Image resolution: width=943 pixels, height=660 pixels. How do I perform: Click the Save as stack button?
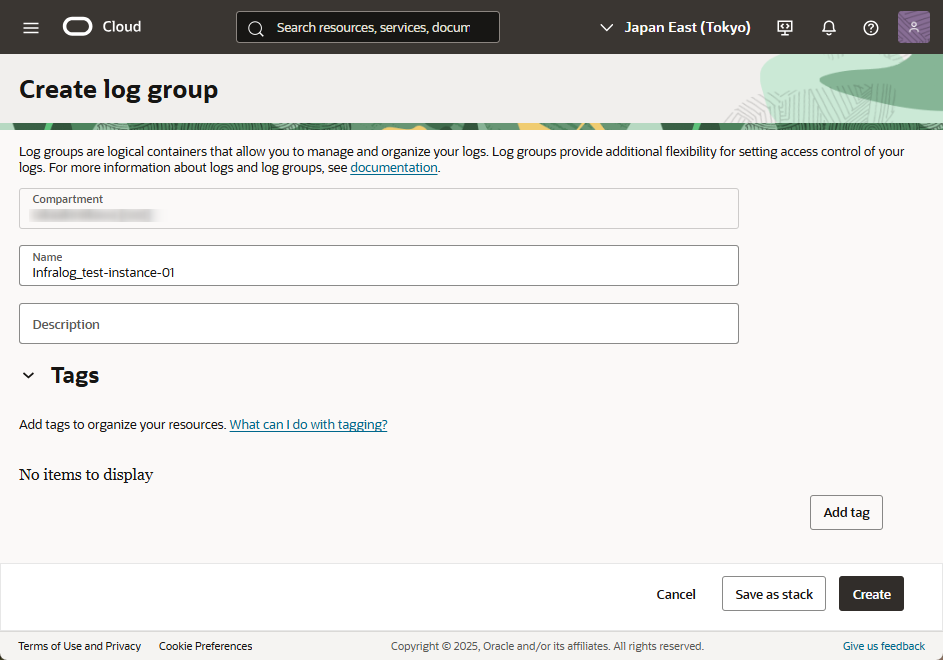(x=774, y=594)
